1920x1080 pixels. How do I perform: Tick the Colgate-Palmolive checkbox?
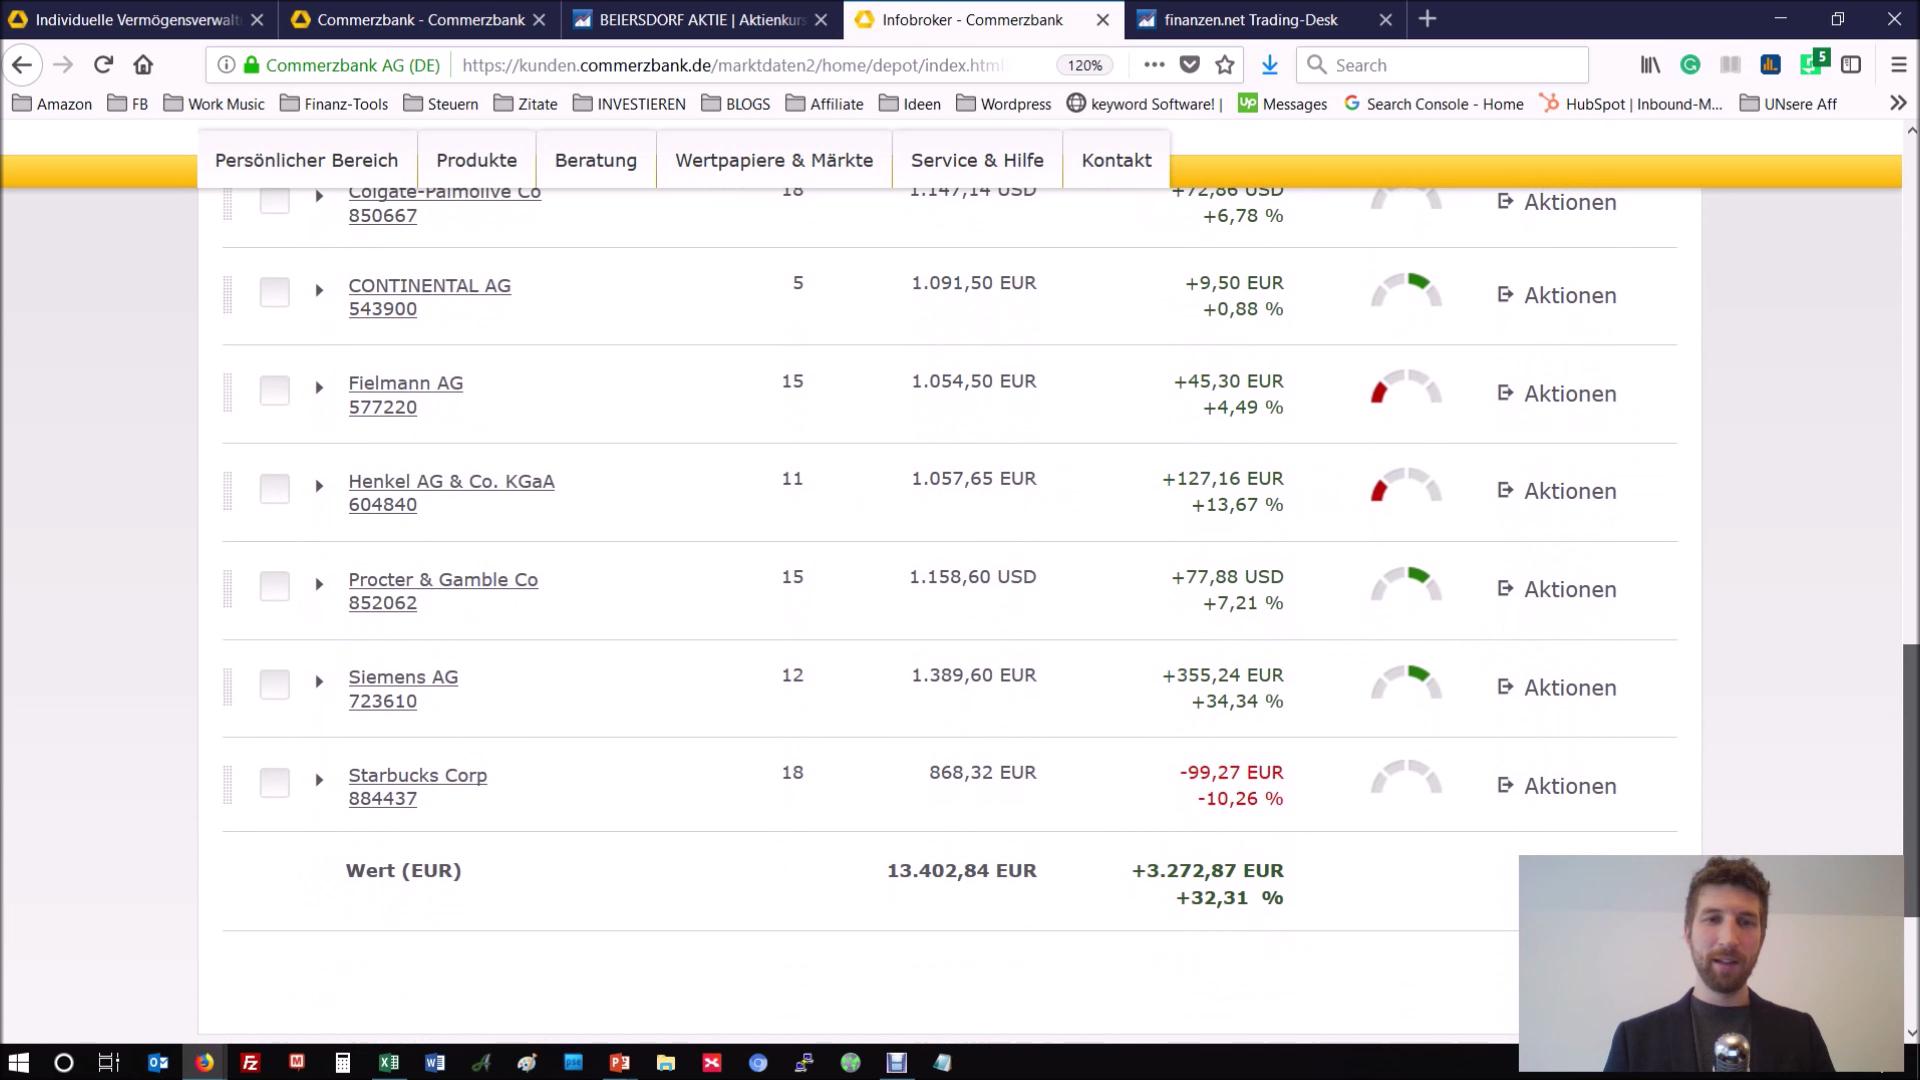[x=274, y=200]
